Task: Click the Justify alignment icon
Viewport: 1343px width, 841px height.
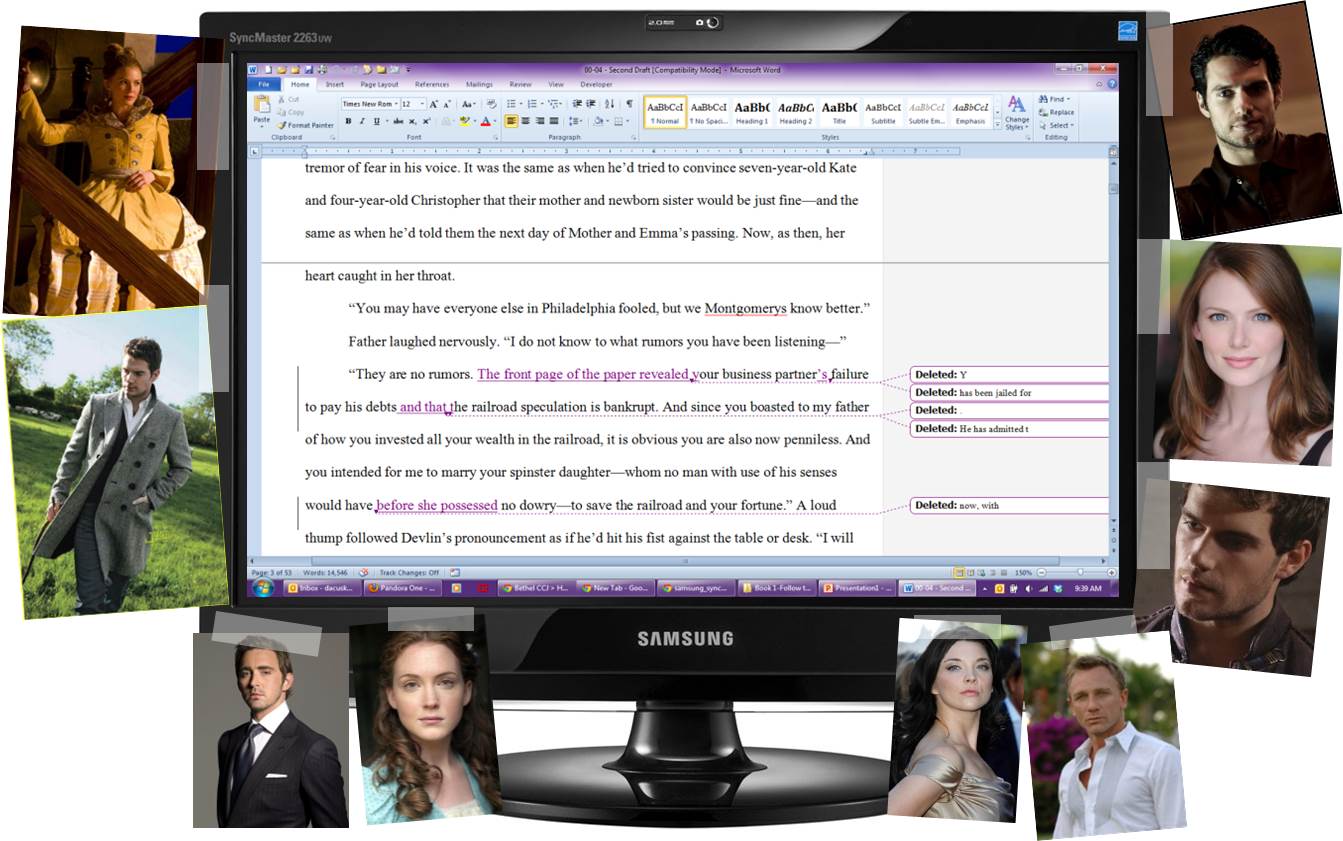Action: click(554, 121)
